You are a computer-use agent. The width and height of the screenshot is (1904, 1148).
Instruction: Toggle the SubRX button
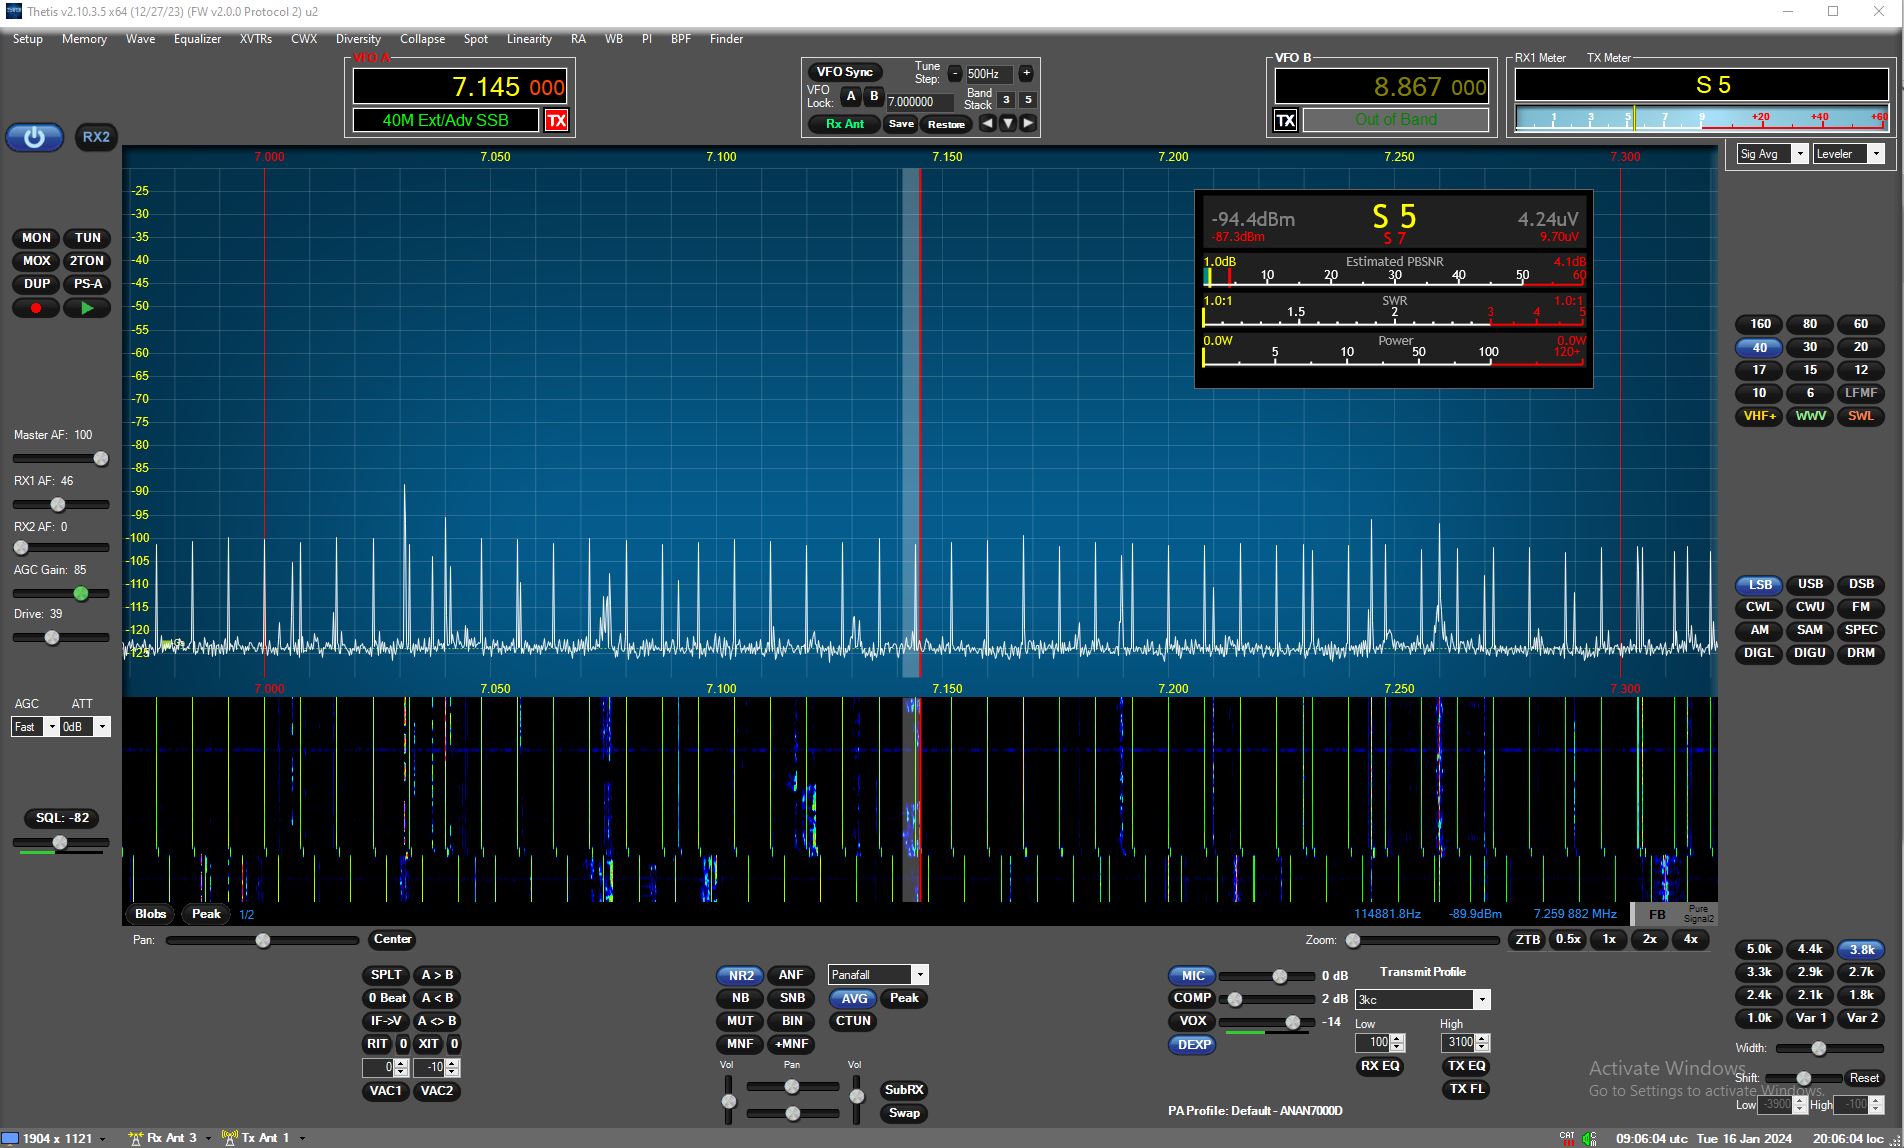[904, 1090]
